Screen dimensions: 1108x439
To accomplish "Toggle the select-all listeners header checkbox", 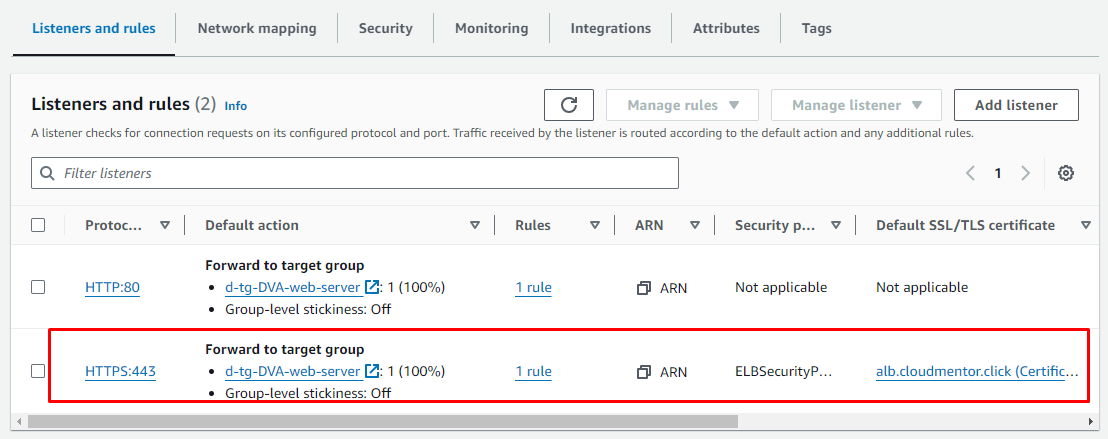I will (38, 225).
